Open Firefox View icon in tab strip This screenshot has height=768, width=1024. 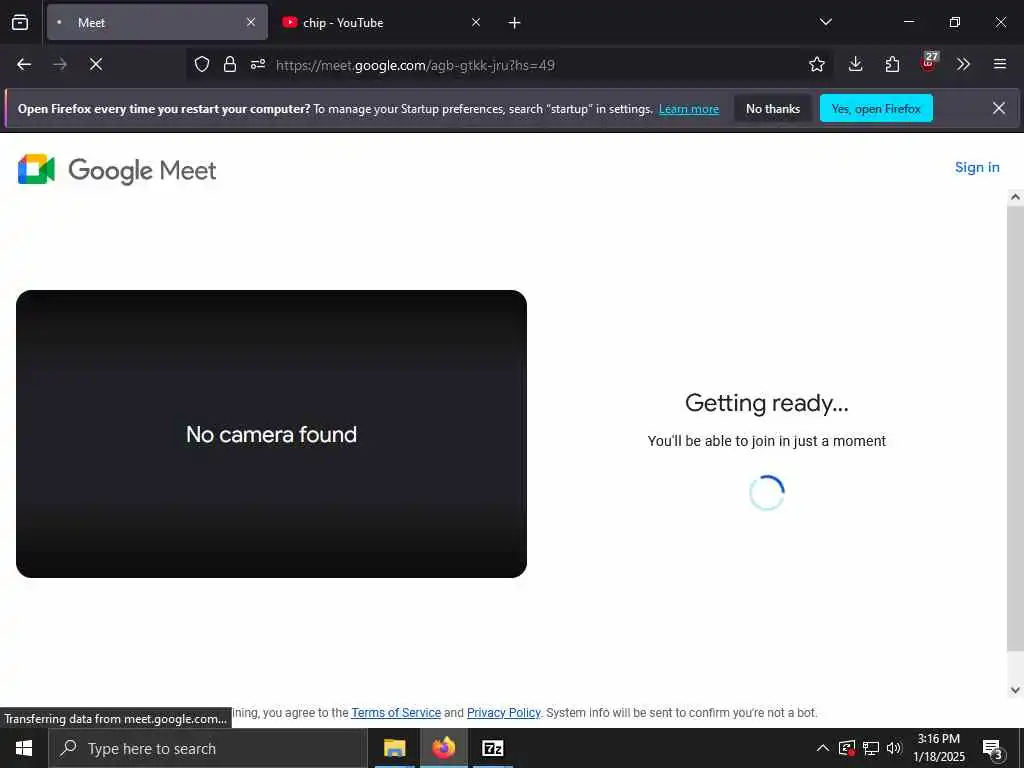[x=20, y=23]
